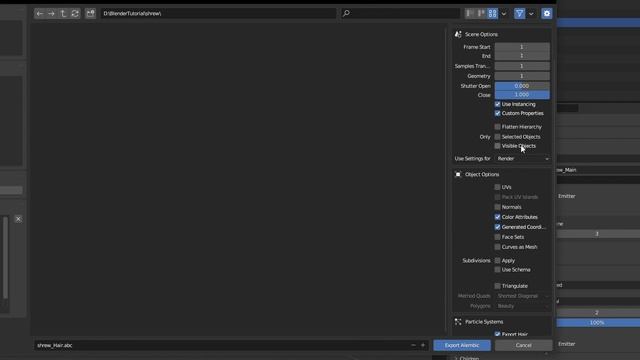640x360 pixels.
Task: Open filter settings dropdown arrow
Action: [531, 13]
